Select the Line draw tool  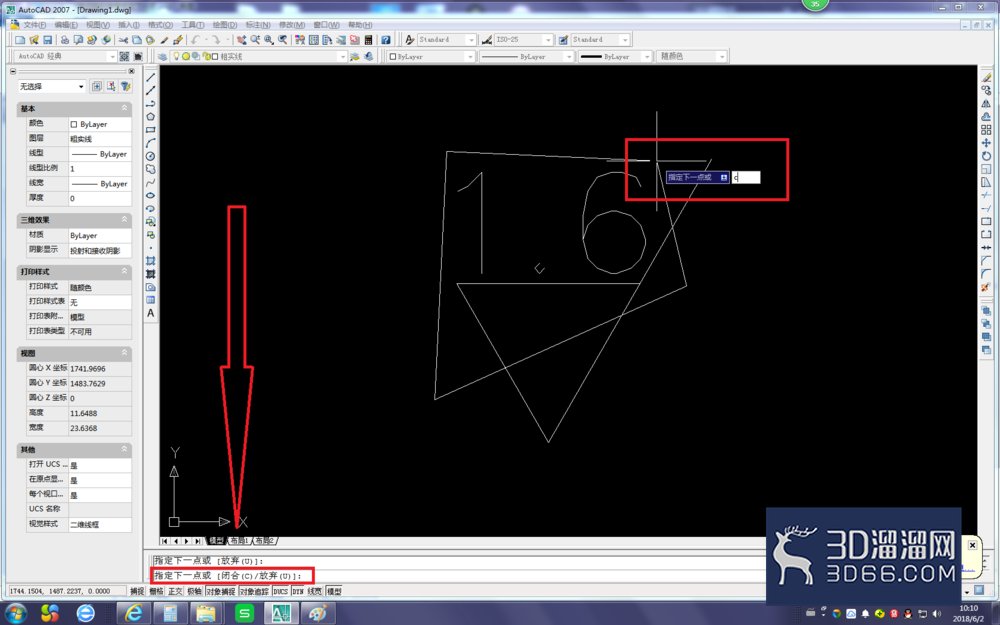[x=151, y=77]
